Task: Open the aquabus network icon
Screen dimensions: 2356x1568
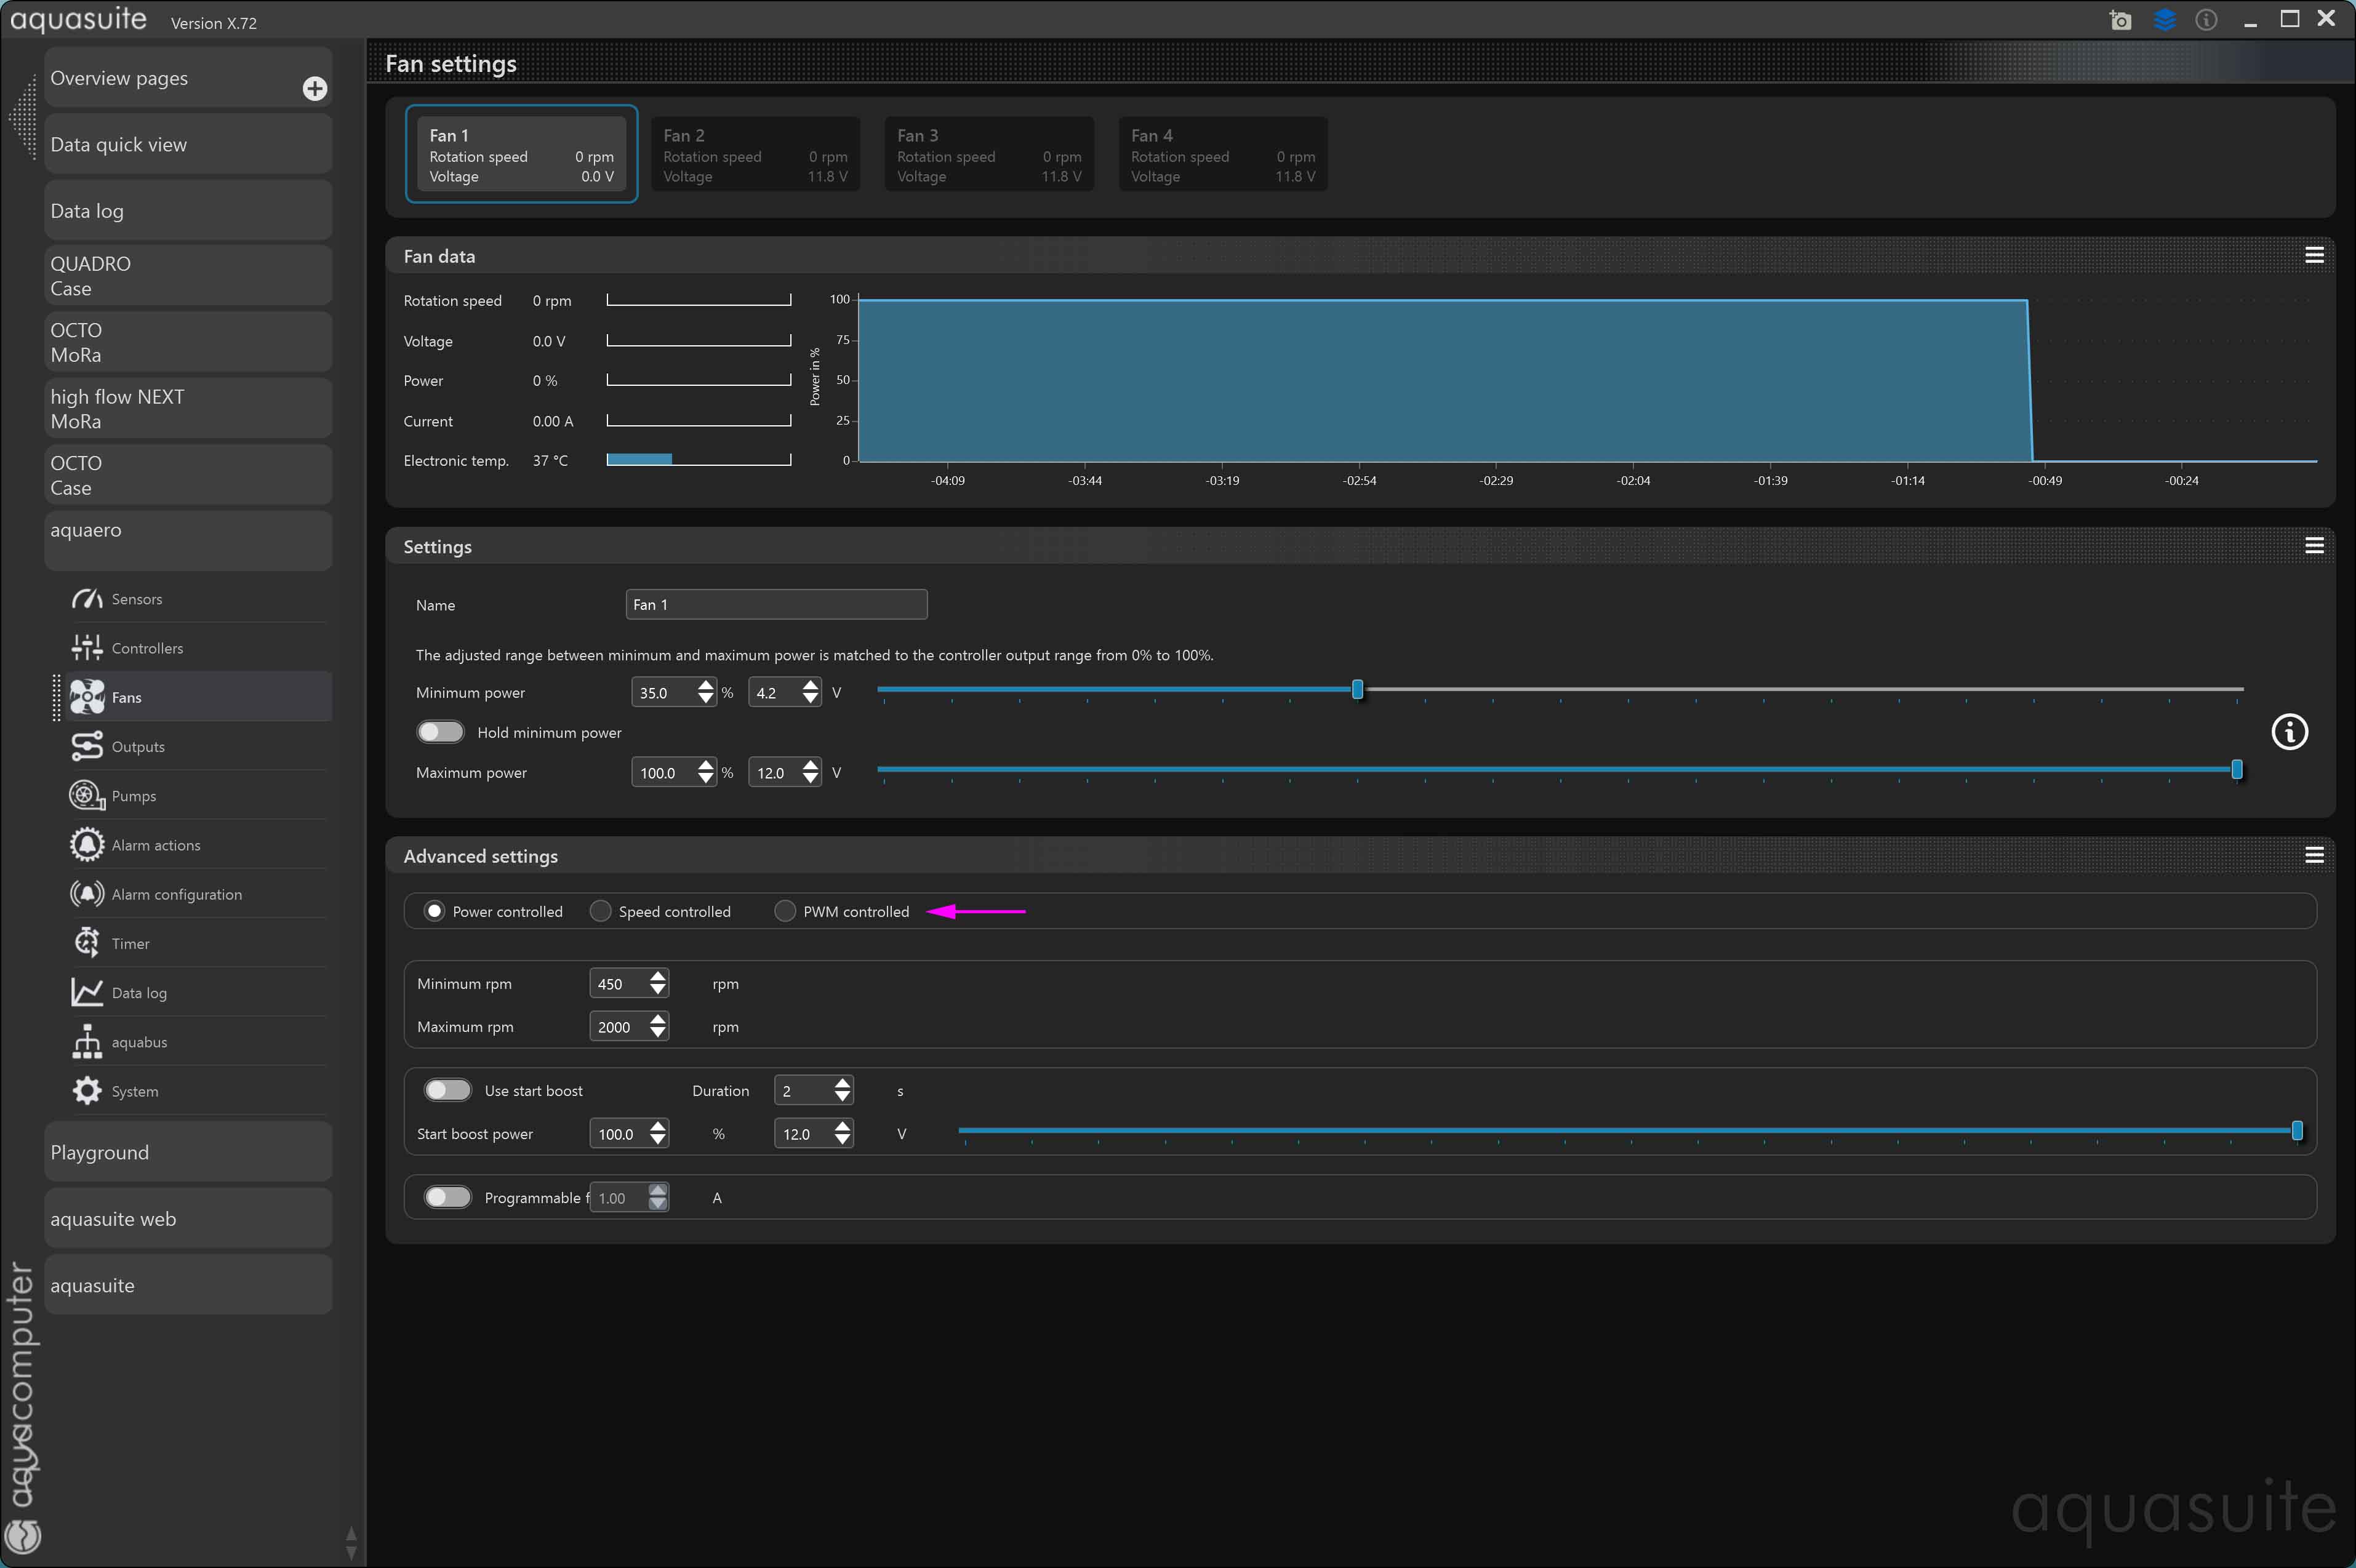Action: coord(87,1041)
